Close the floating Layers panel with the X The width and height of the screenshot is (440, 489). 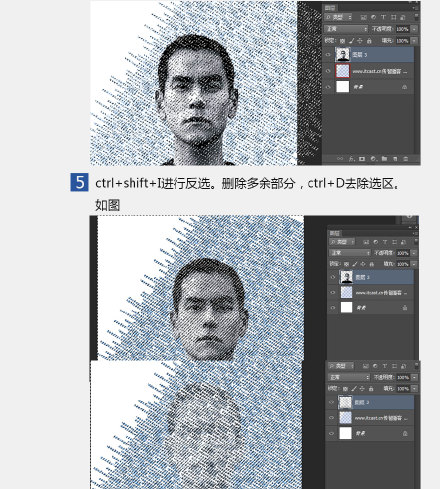tap(416, 227)
